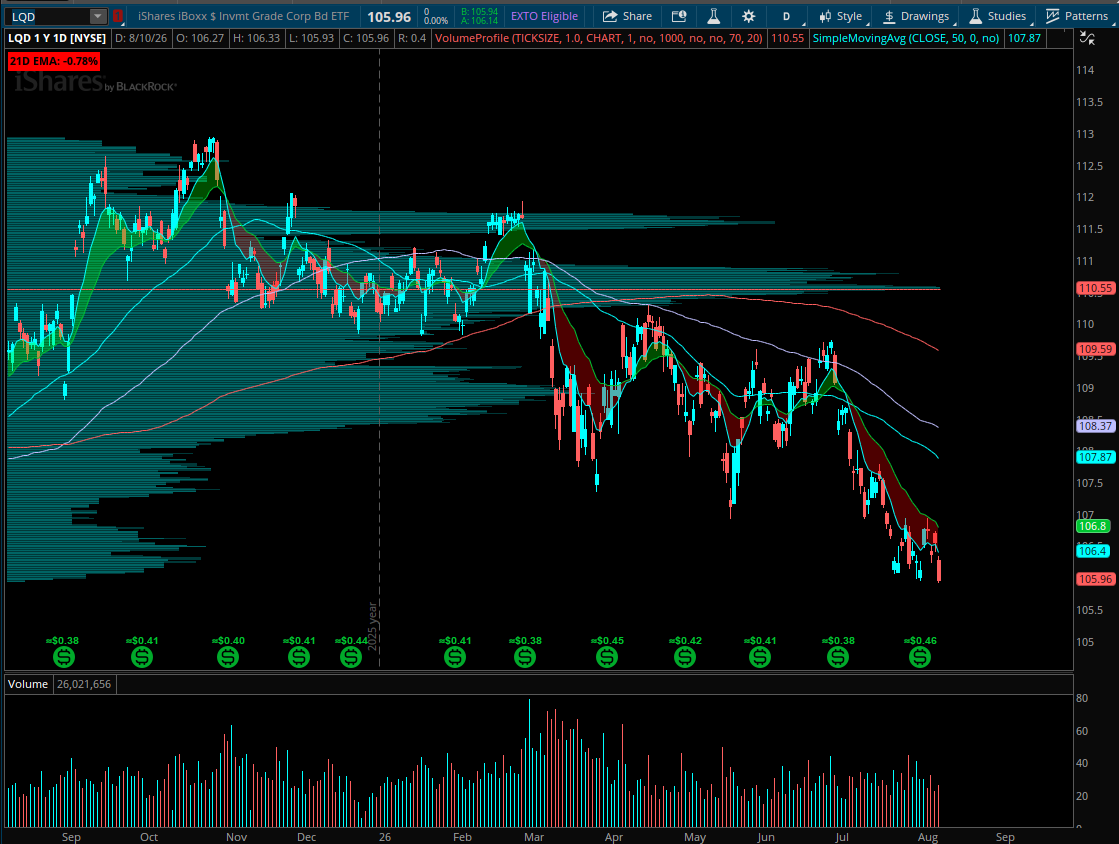Click the L: 105.93 low value

click(x=311, y=38)
